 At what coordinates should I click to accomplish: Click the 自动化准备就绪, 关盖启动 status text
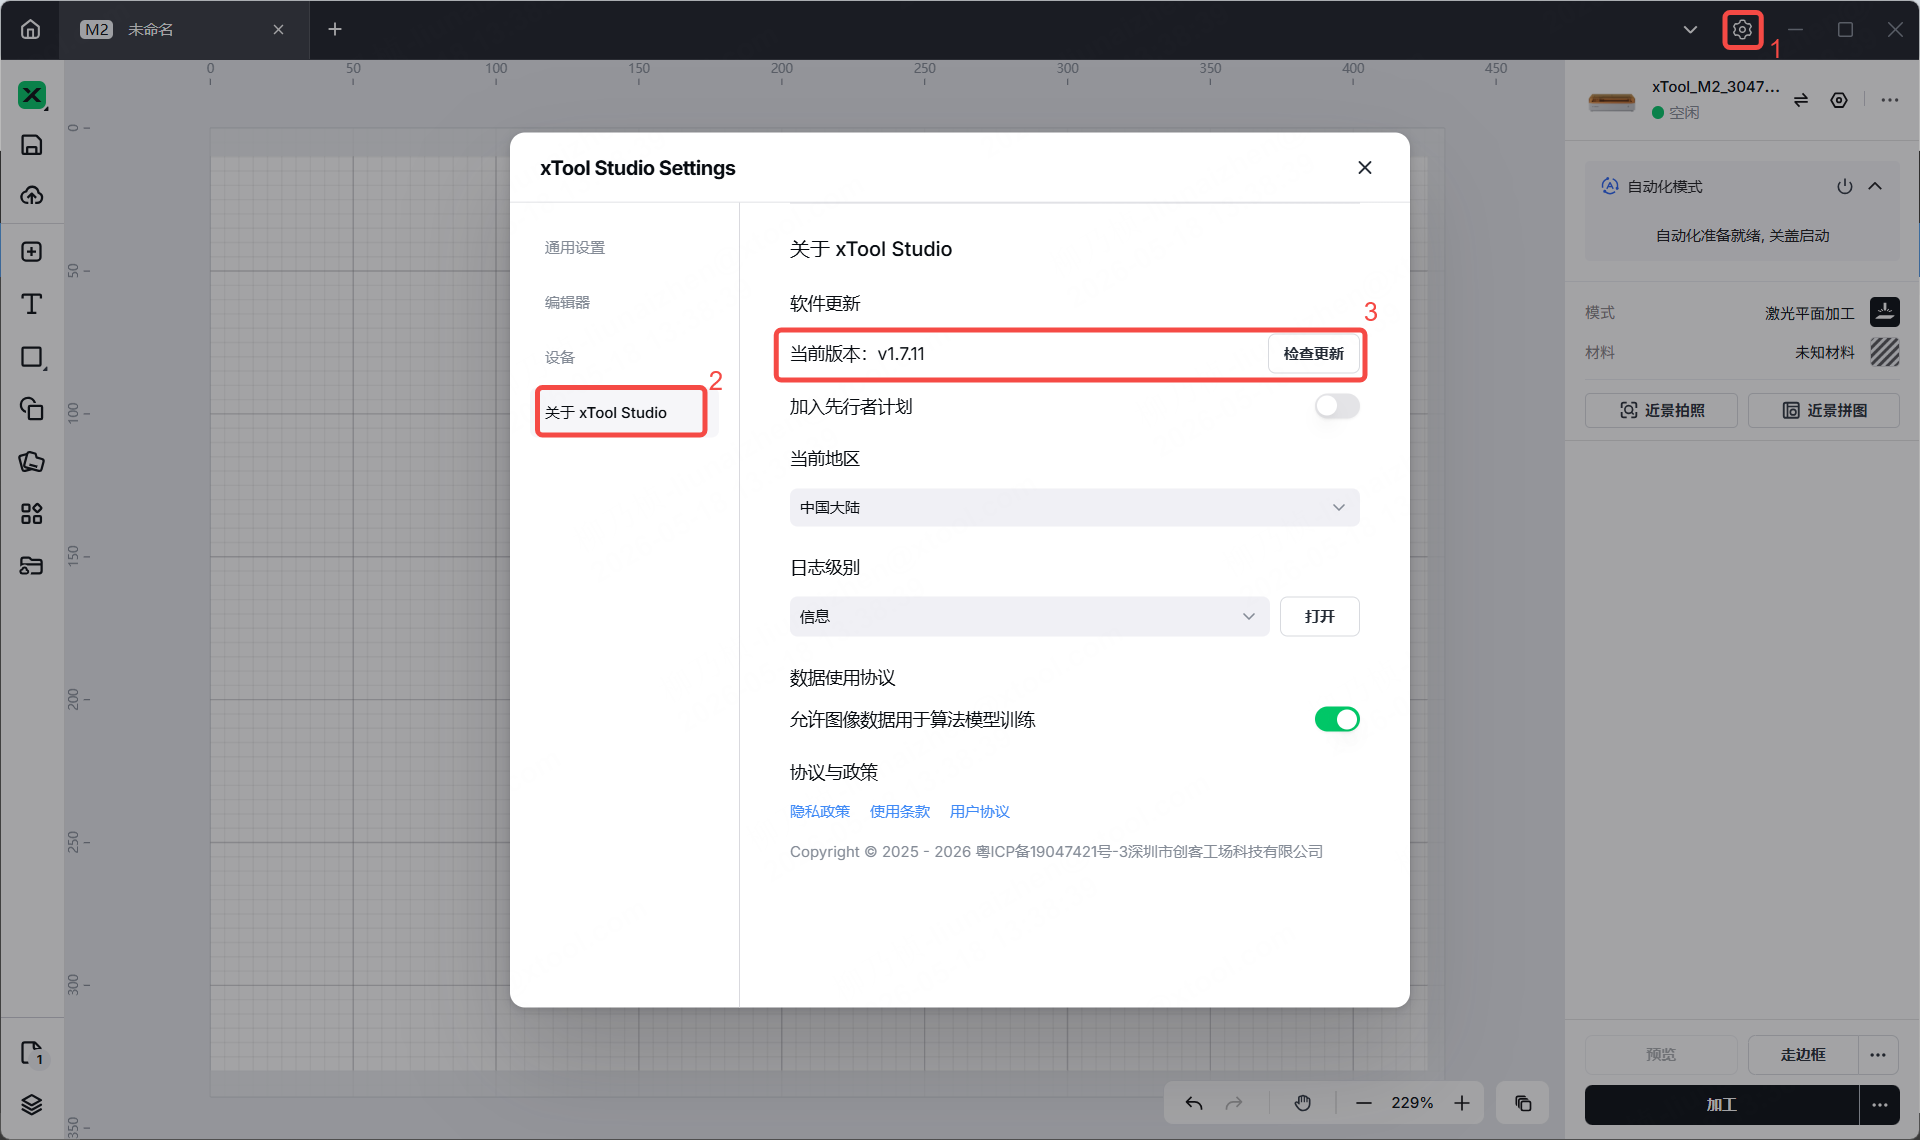(x=1743, y=236)
